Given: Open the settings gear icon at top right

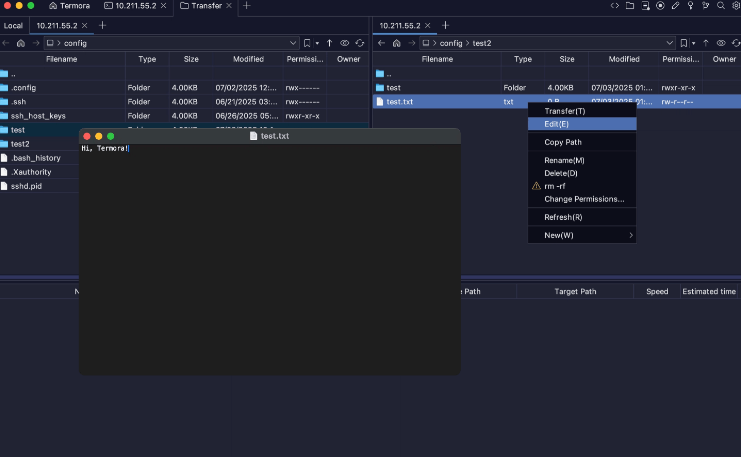Looking at the screenshot, I should pyautogui.click(x=736, y=6).
